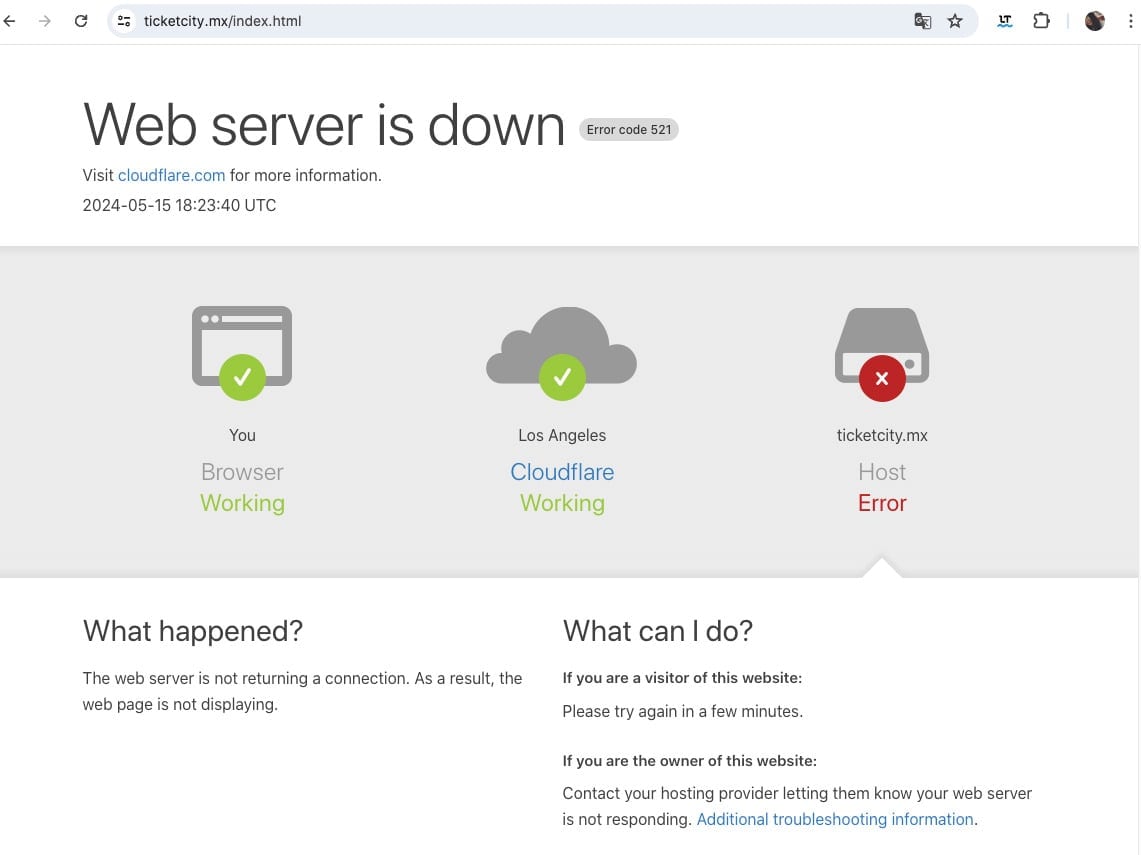
Task: Click the translate page icon
Action: click(x=922, y=21)
